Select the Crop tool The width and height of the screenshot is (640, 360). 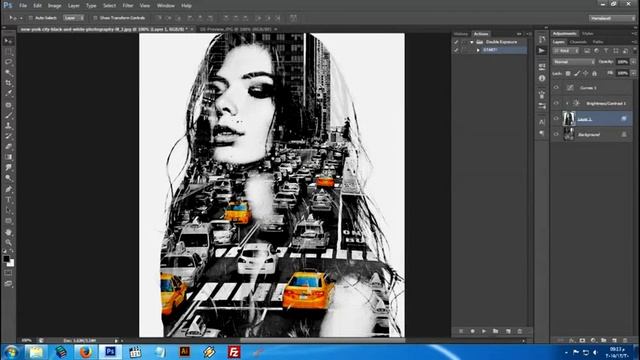click(x=8, y=83)
